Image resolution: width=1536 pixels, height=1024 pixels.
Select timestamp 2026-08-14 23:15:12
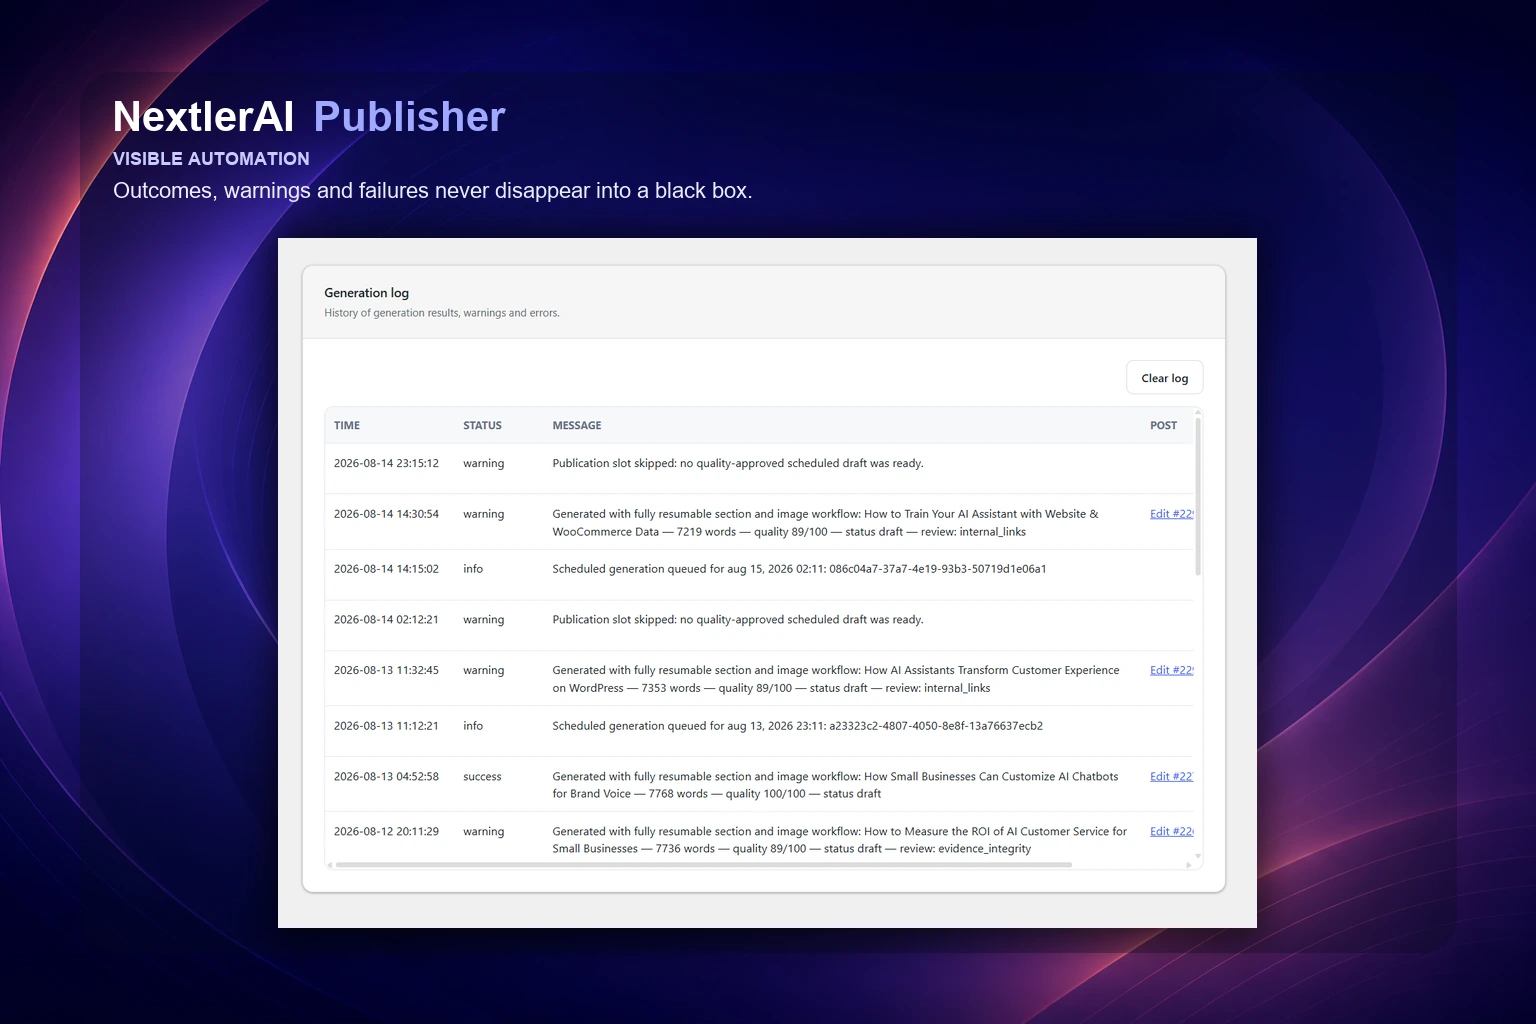(x=386, y=463)
